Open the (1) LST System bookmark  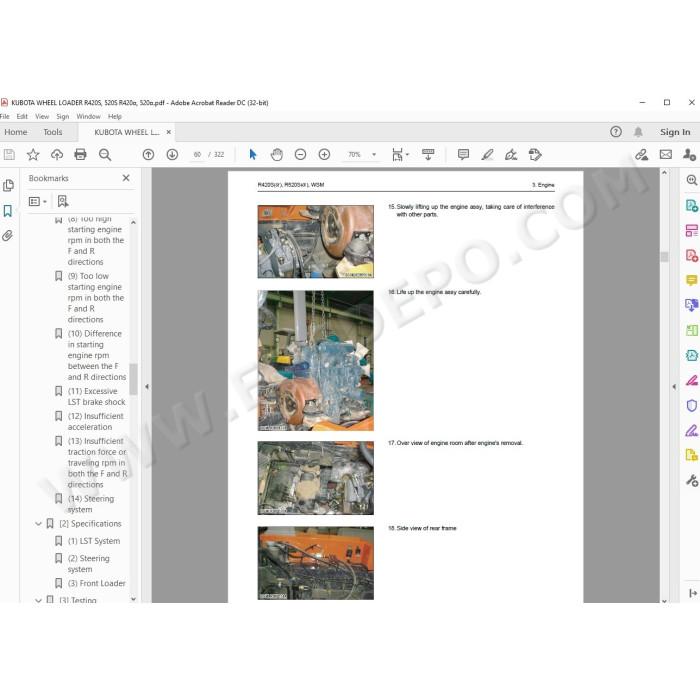tap(94, 541)
